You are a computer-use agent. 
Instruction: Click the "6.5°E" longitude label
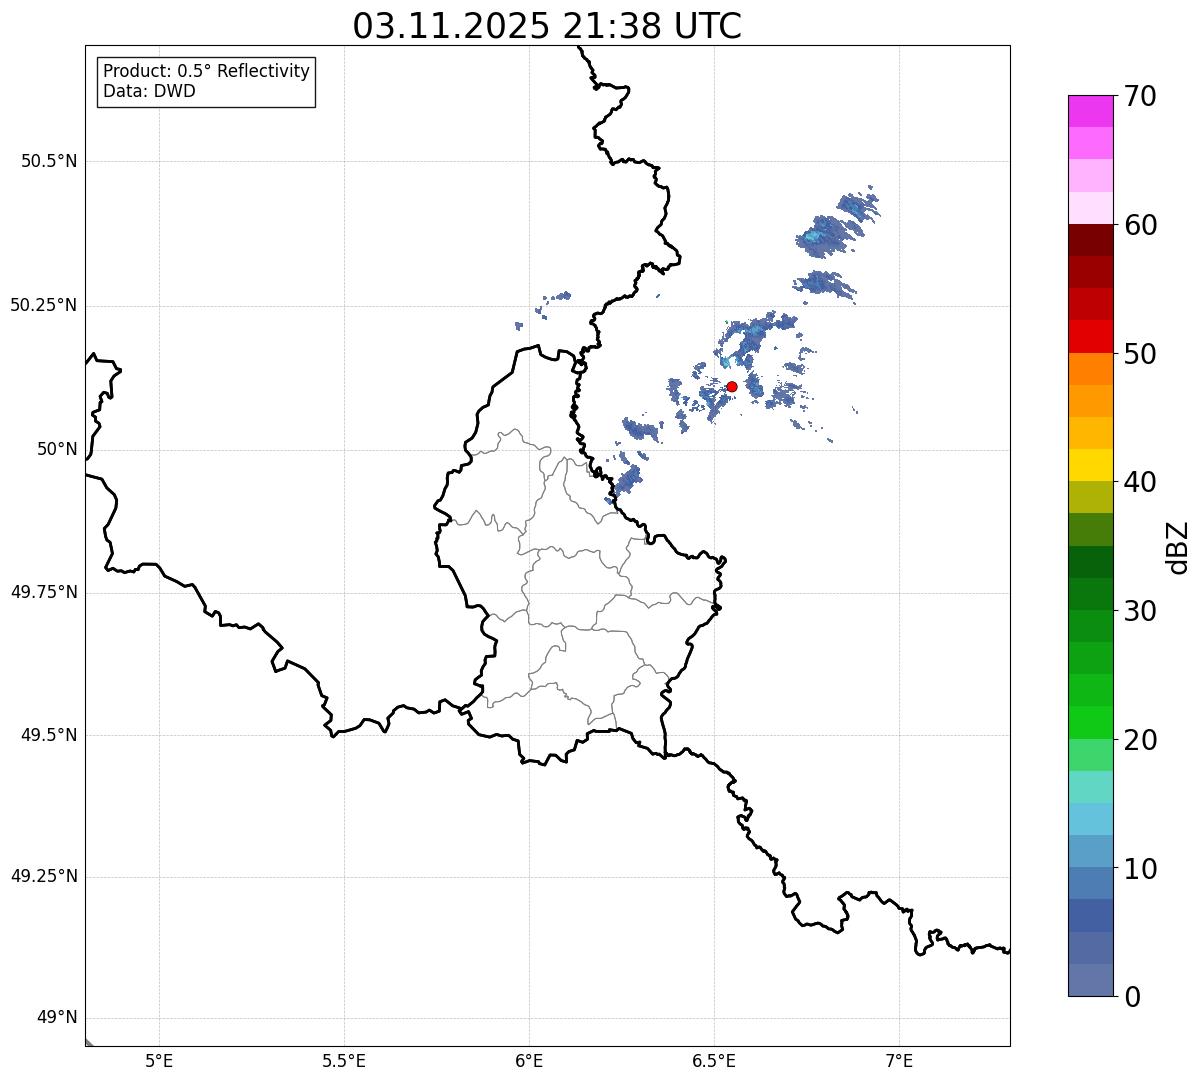click(714, 1061)
